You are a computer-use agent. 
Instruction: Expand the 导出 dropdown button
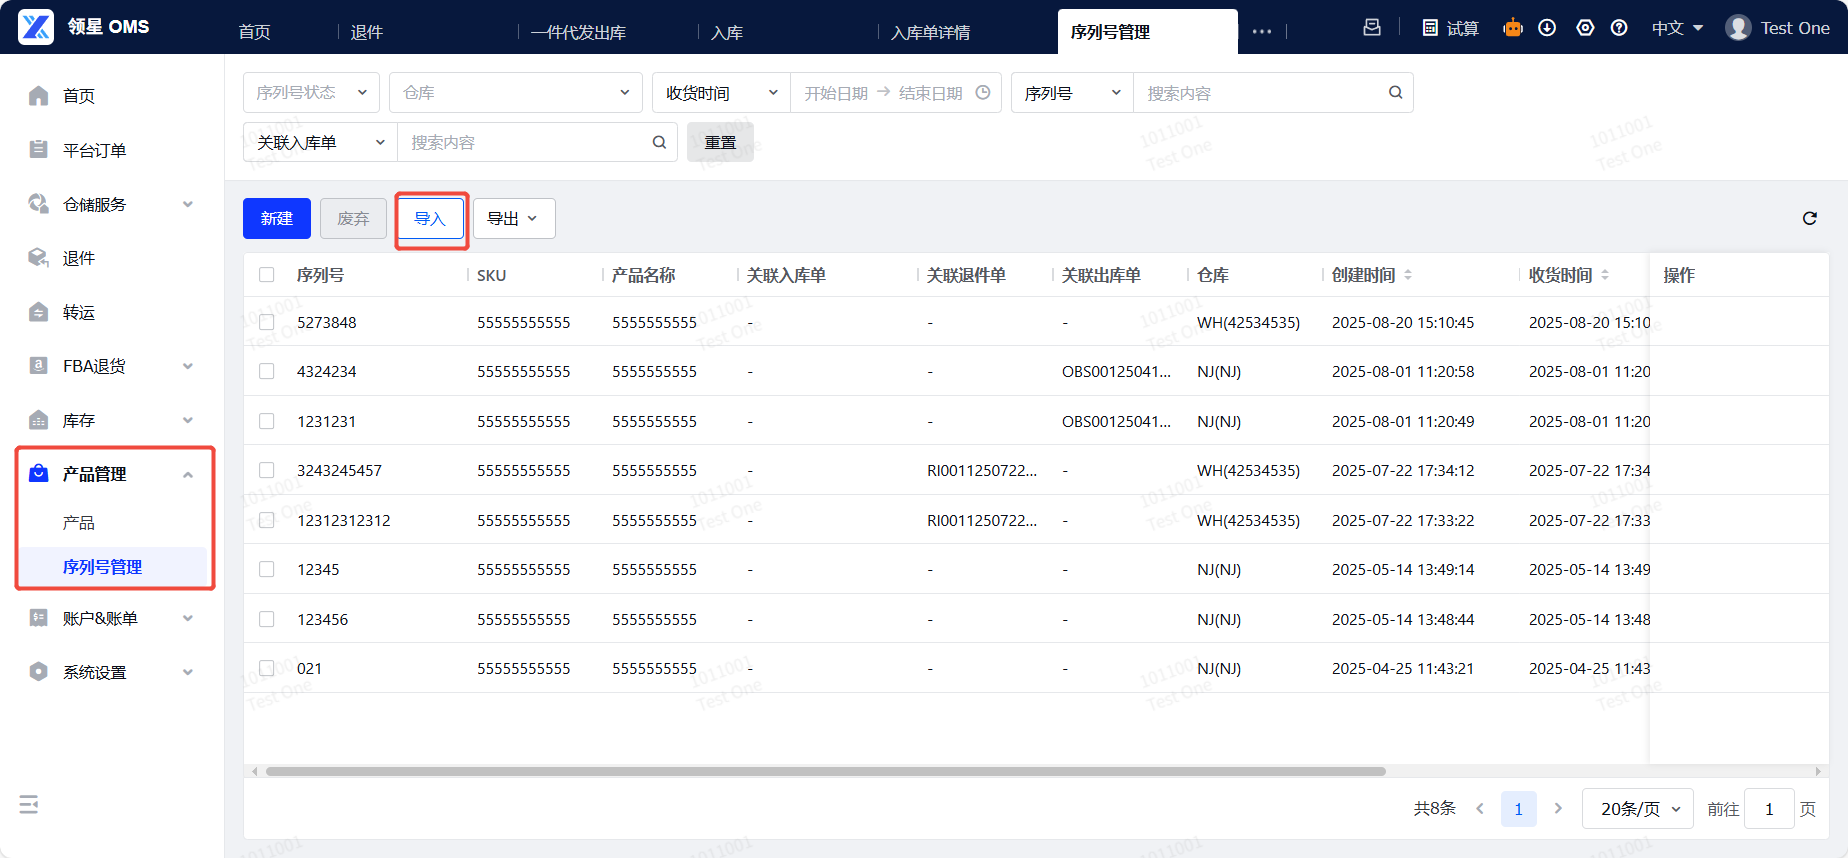[x=513, y=219]
